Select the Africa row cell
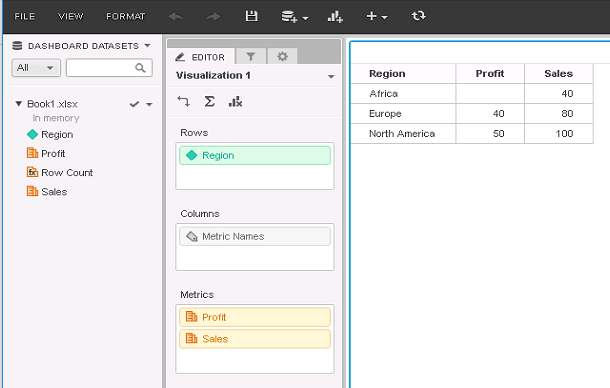The width and height of the screenshot is (610, 388). pos(403,93)
